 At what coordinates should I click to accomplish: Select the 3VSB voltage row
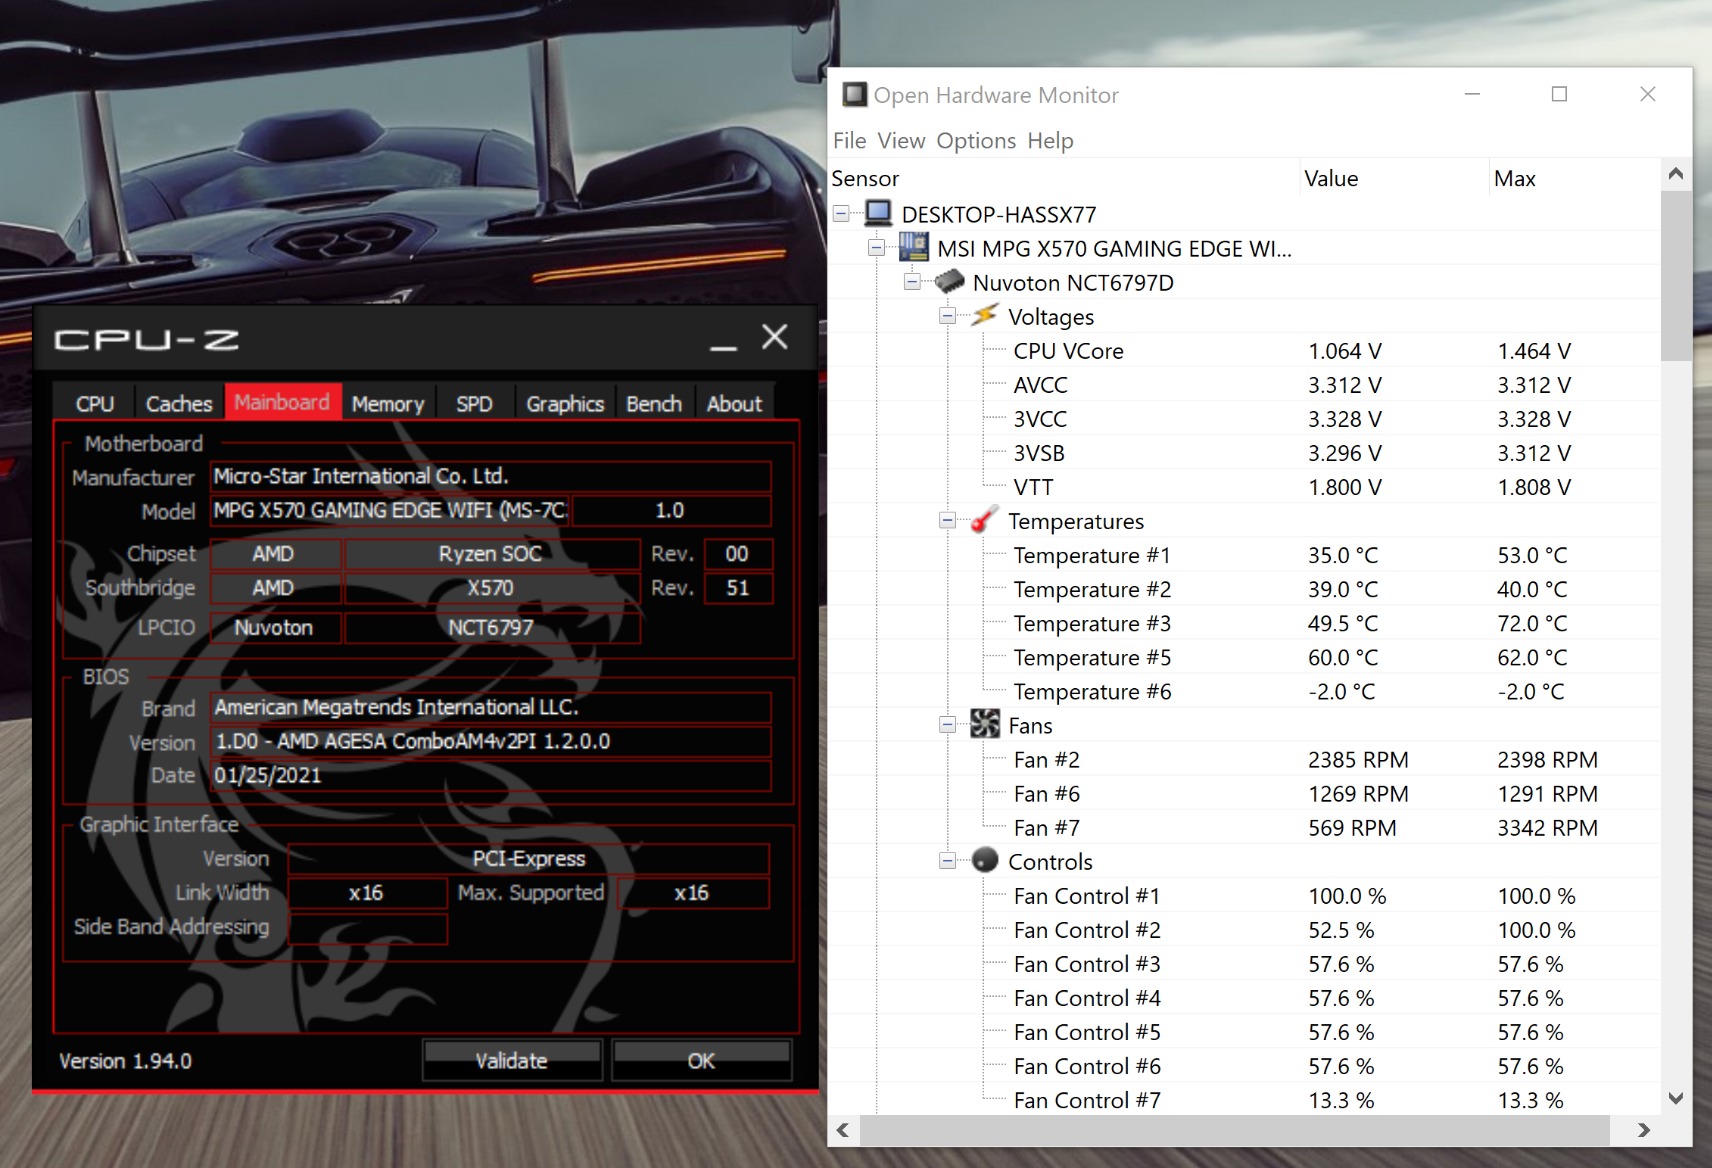[1244, 453]
